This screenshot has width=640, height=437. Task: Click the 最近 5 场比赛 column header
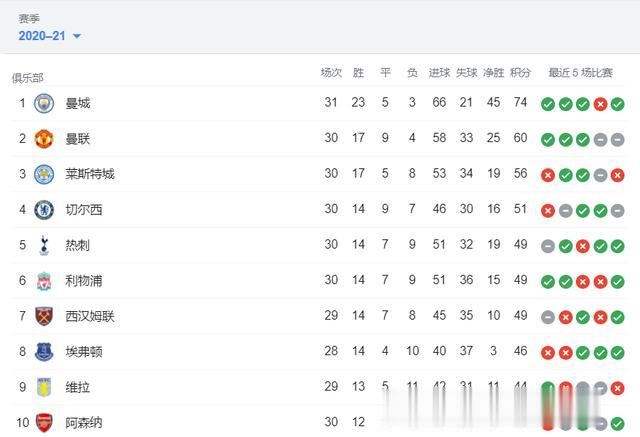582,73
